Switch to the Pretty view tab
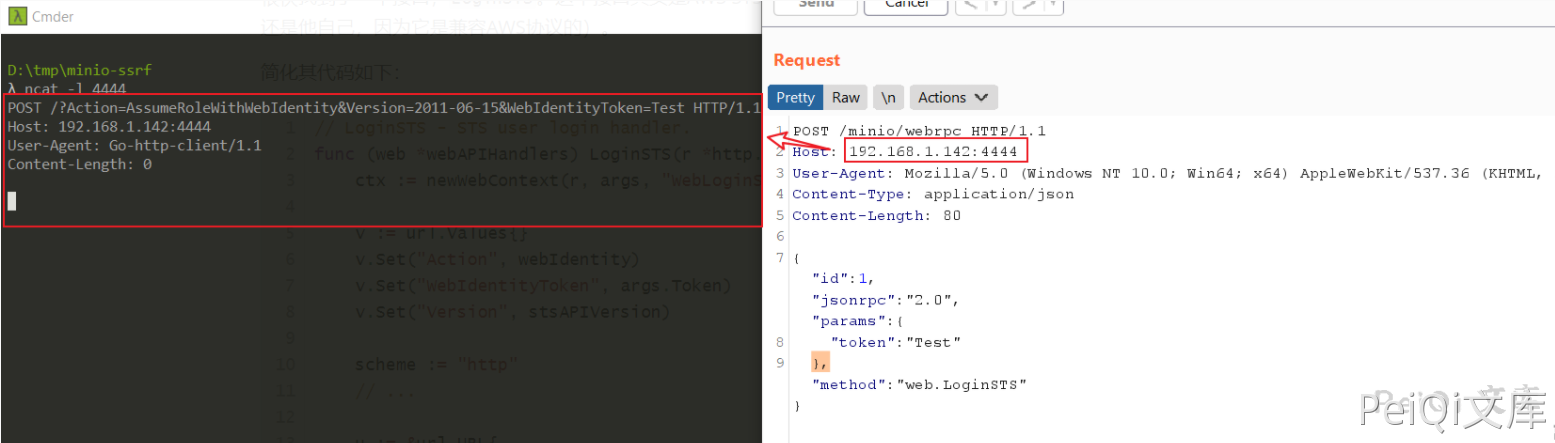 795,97
